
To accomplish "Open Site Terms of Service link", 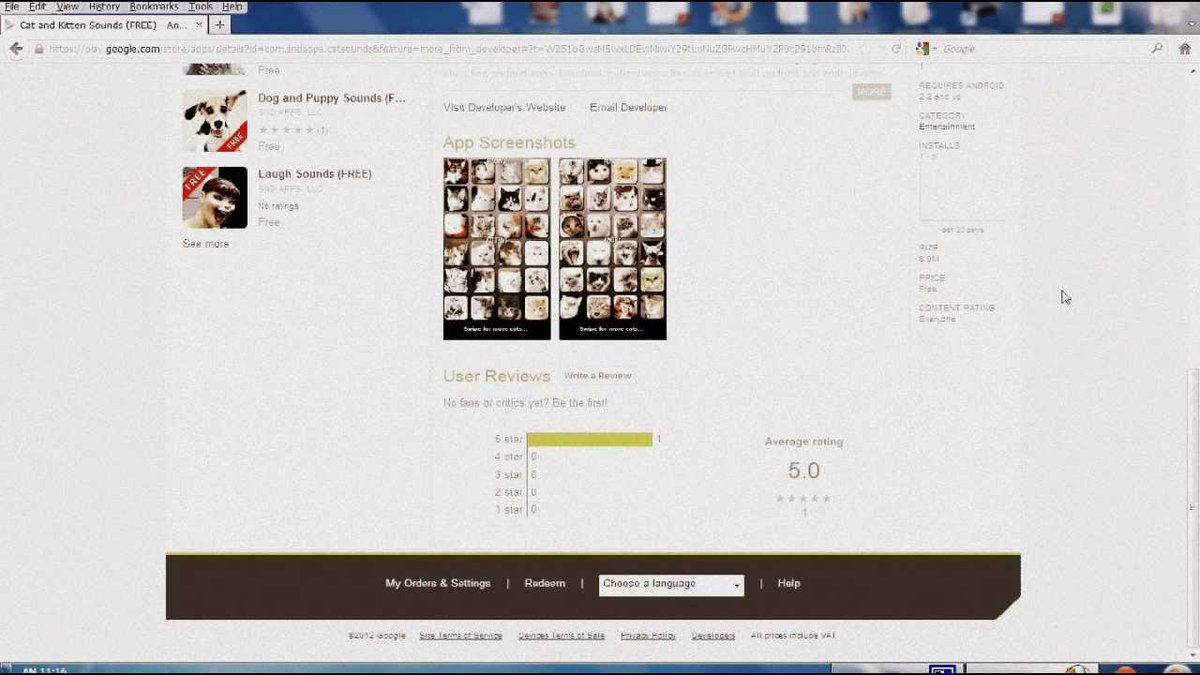I will (x=461, y=636).
